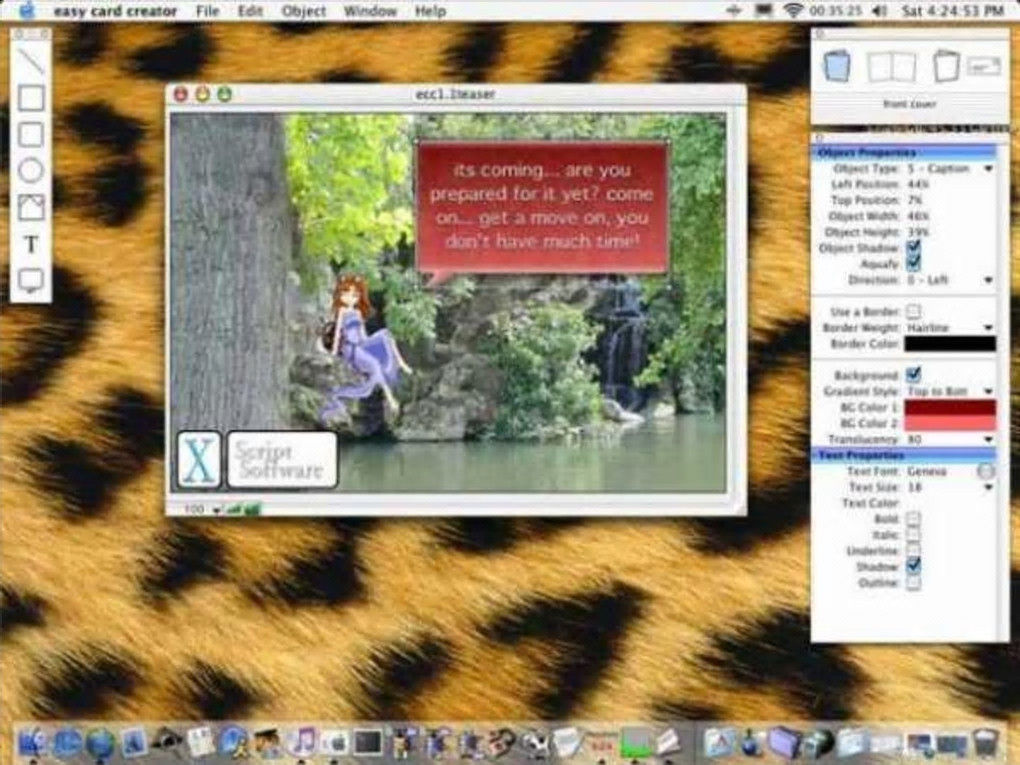This screenshot has height=765, width=1020.
Task: Click the volume icon in menu bar
Action: point(879,10)
